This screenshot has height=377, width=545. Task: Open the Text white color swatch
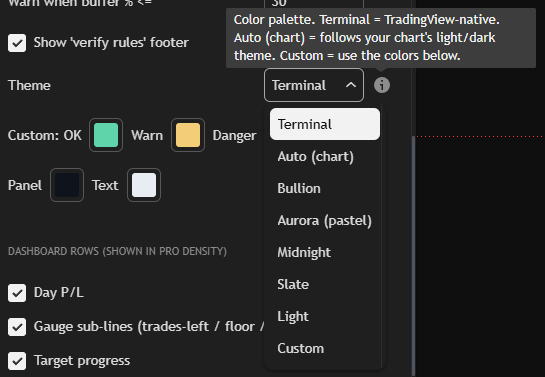pyautogui.click(x=144, y=185)
